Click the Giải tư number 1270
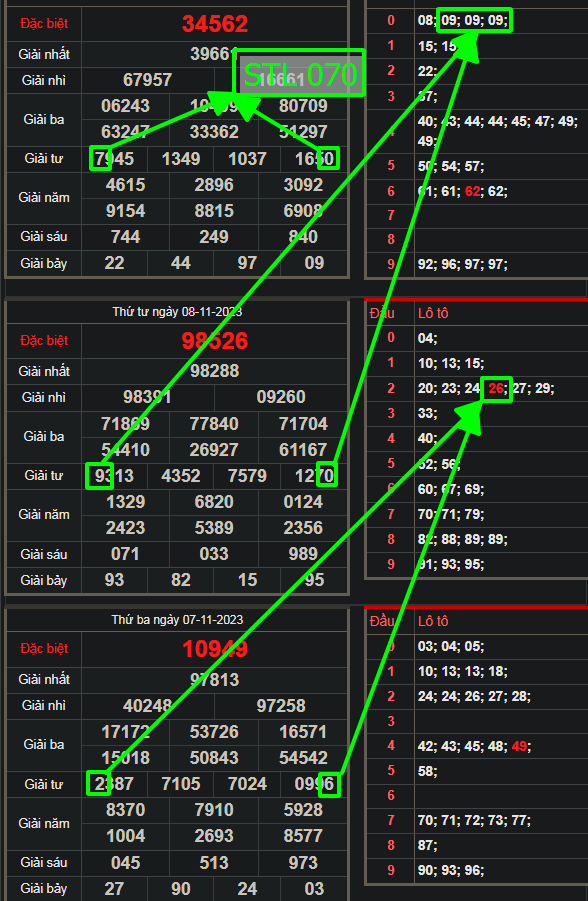The height and width of the screenshot is (901, 588). (314, 476)
